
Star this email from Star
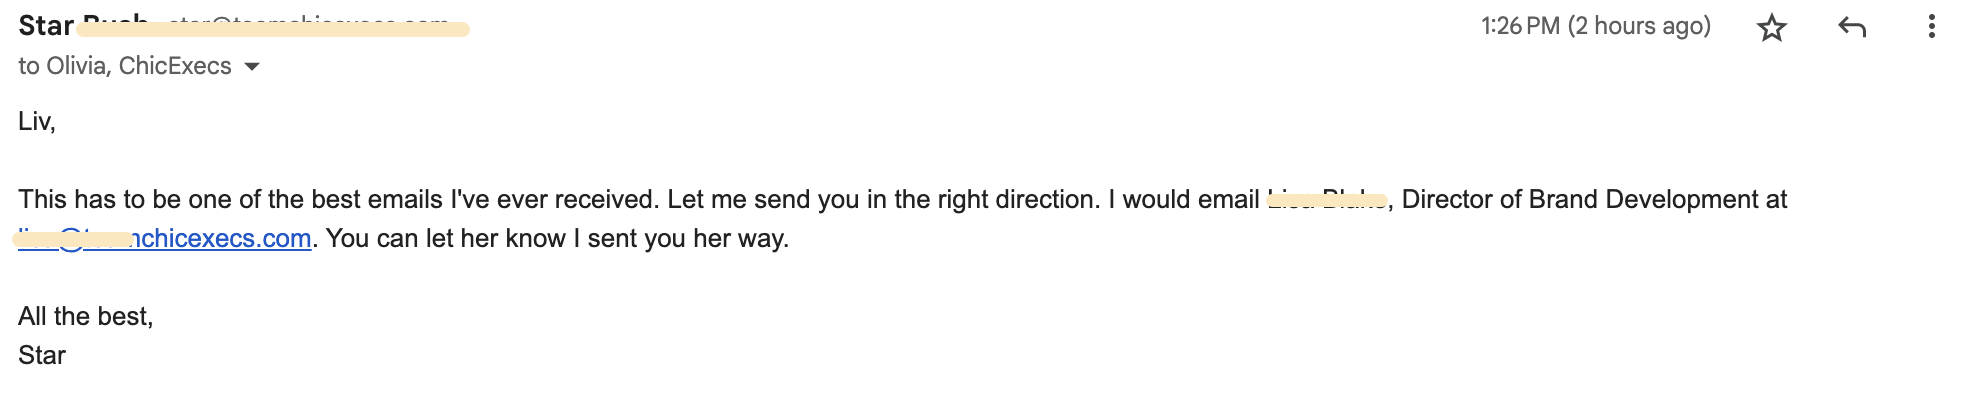click(x=1771, y=27)
